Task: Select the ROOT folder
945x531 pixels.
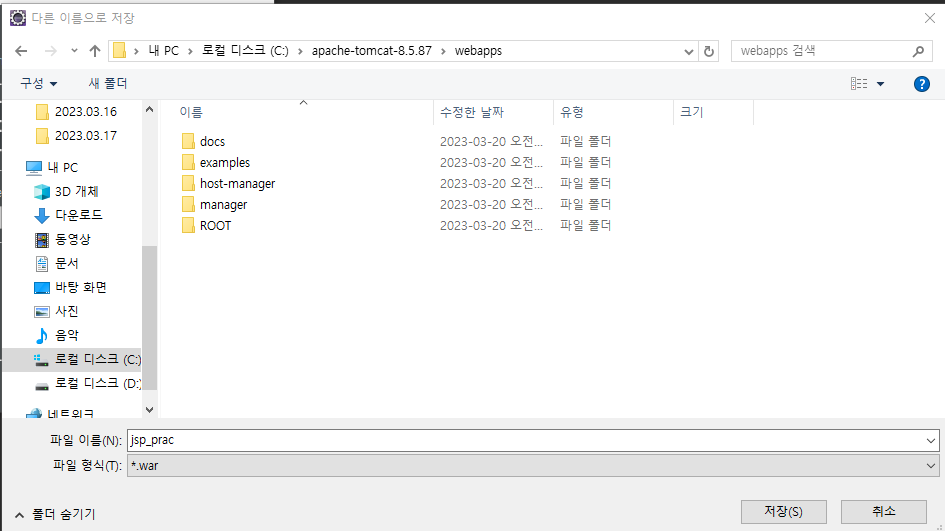Action: [x=216, y=225]
